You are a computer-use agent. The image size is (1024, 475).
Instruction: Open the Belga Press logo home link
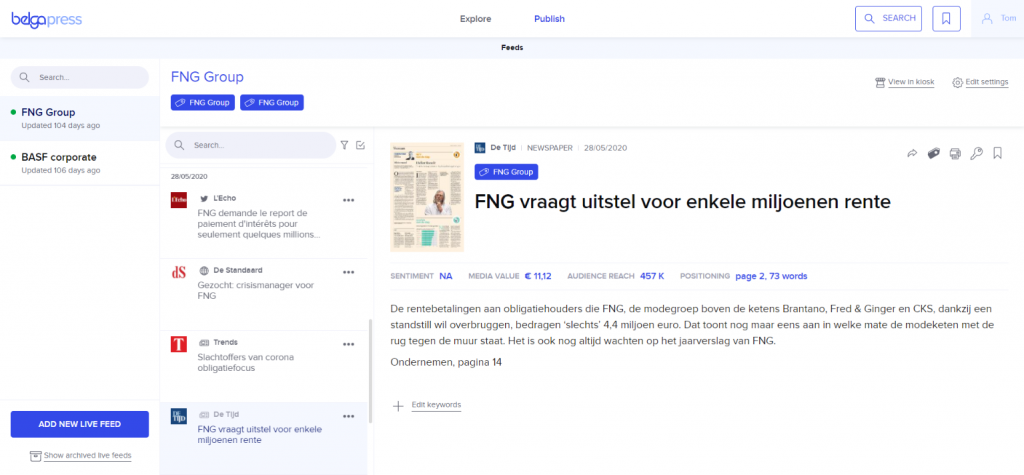click(x=46, y=19)
